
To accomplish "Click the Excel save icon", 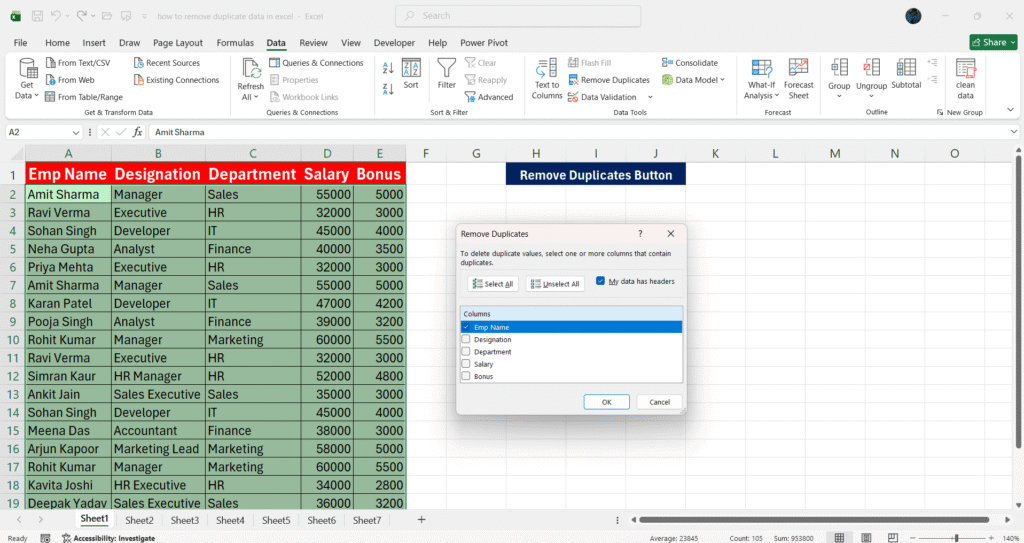I will [x=37, y=16].
